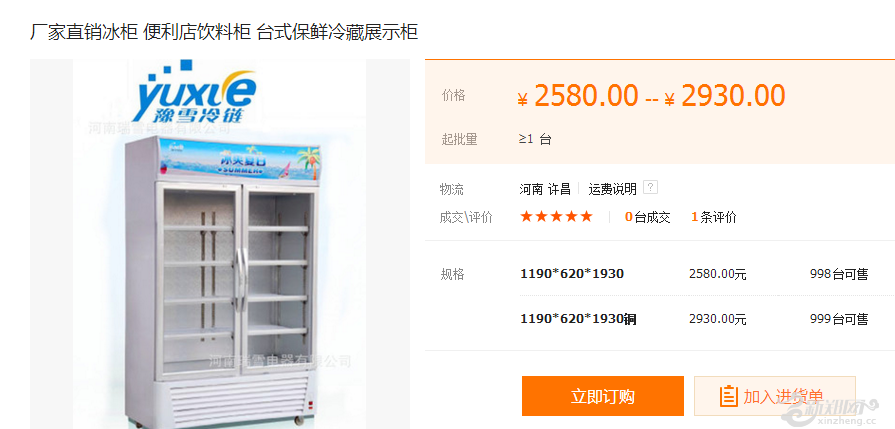The height and width of the screenshot is (429, 895).
Task: Click the 998台可售 stock text
Action: pos(838,274)
